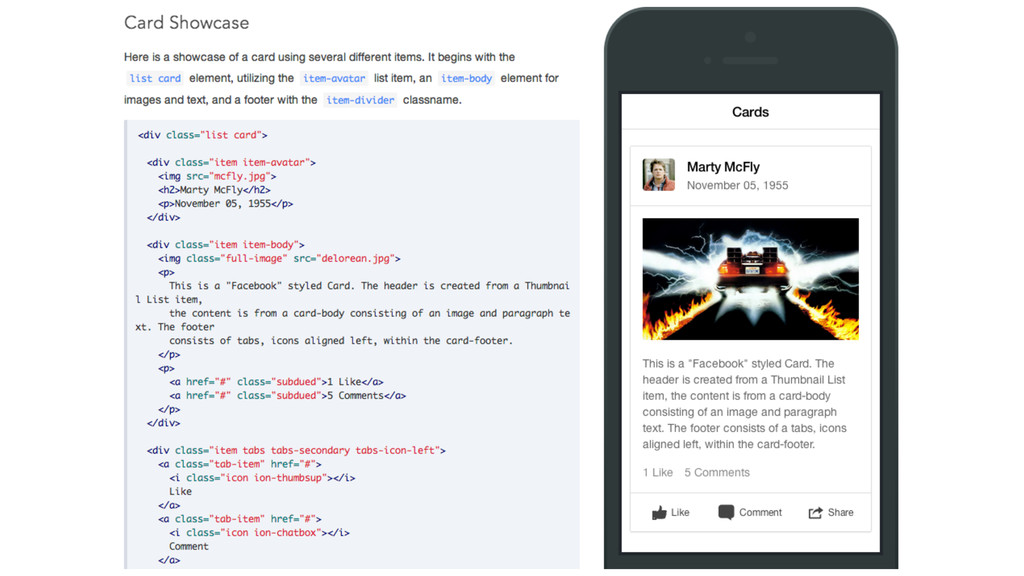Click Marty McFly avatar photo
Image resolution: width=1024 pixels, height=576 pixels.
(x=658, y=174)
